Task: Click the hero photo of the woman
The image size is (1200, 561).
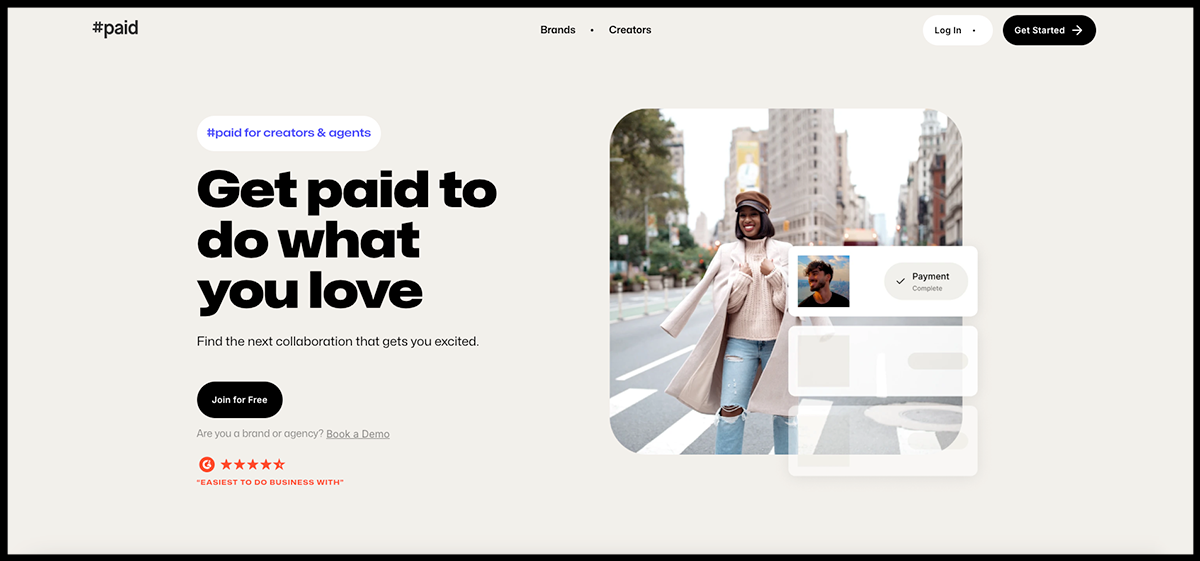Action: [700, 280]
